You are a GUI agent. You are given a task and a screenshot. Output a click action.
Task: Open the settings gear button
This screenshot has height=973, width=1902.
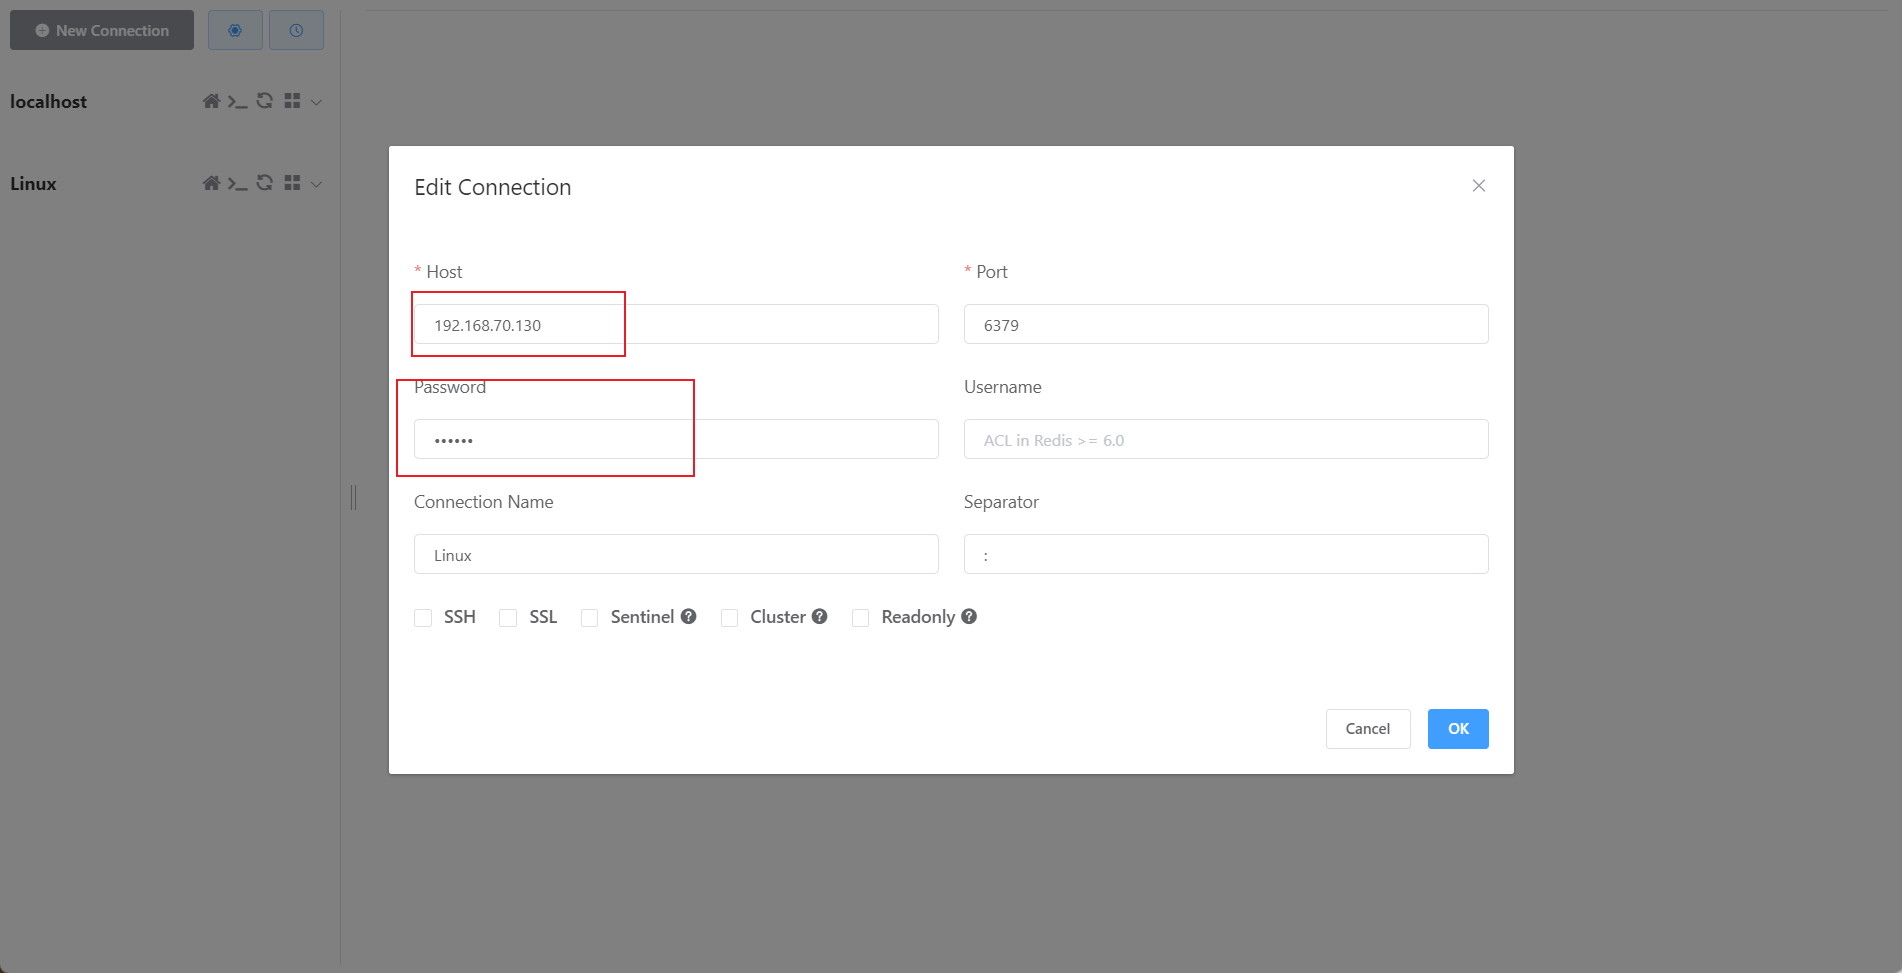235,30
